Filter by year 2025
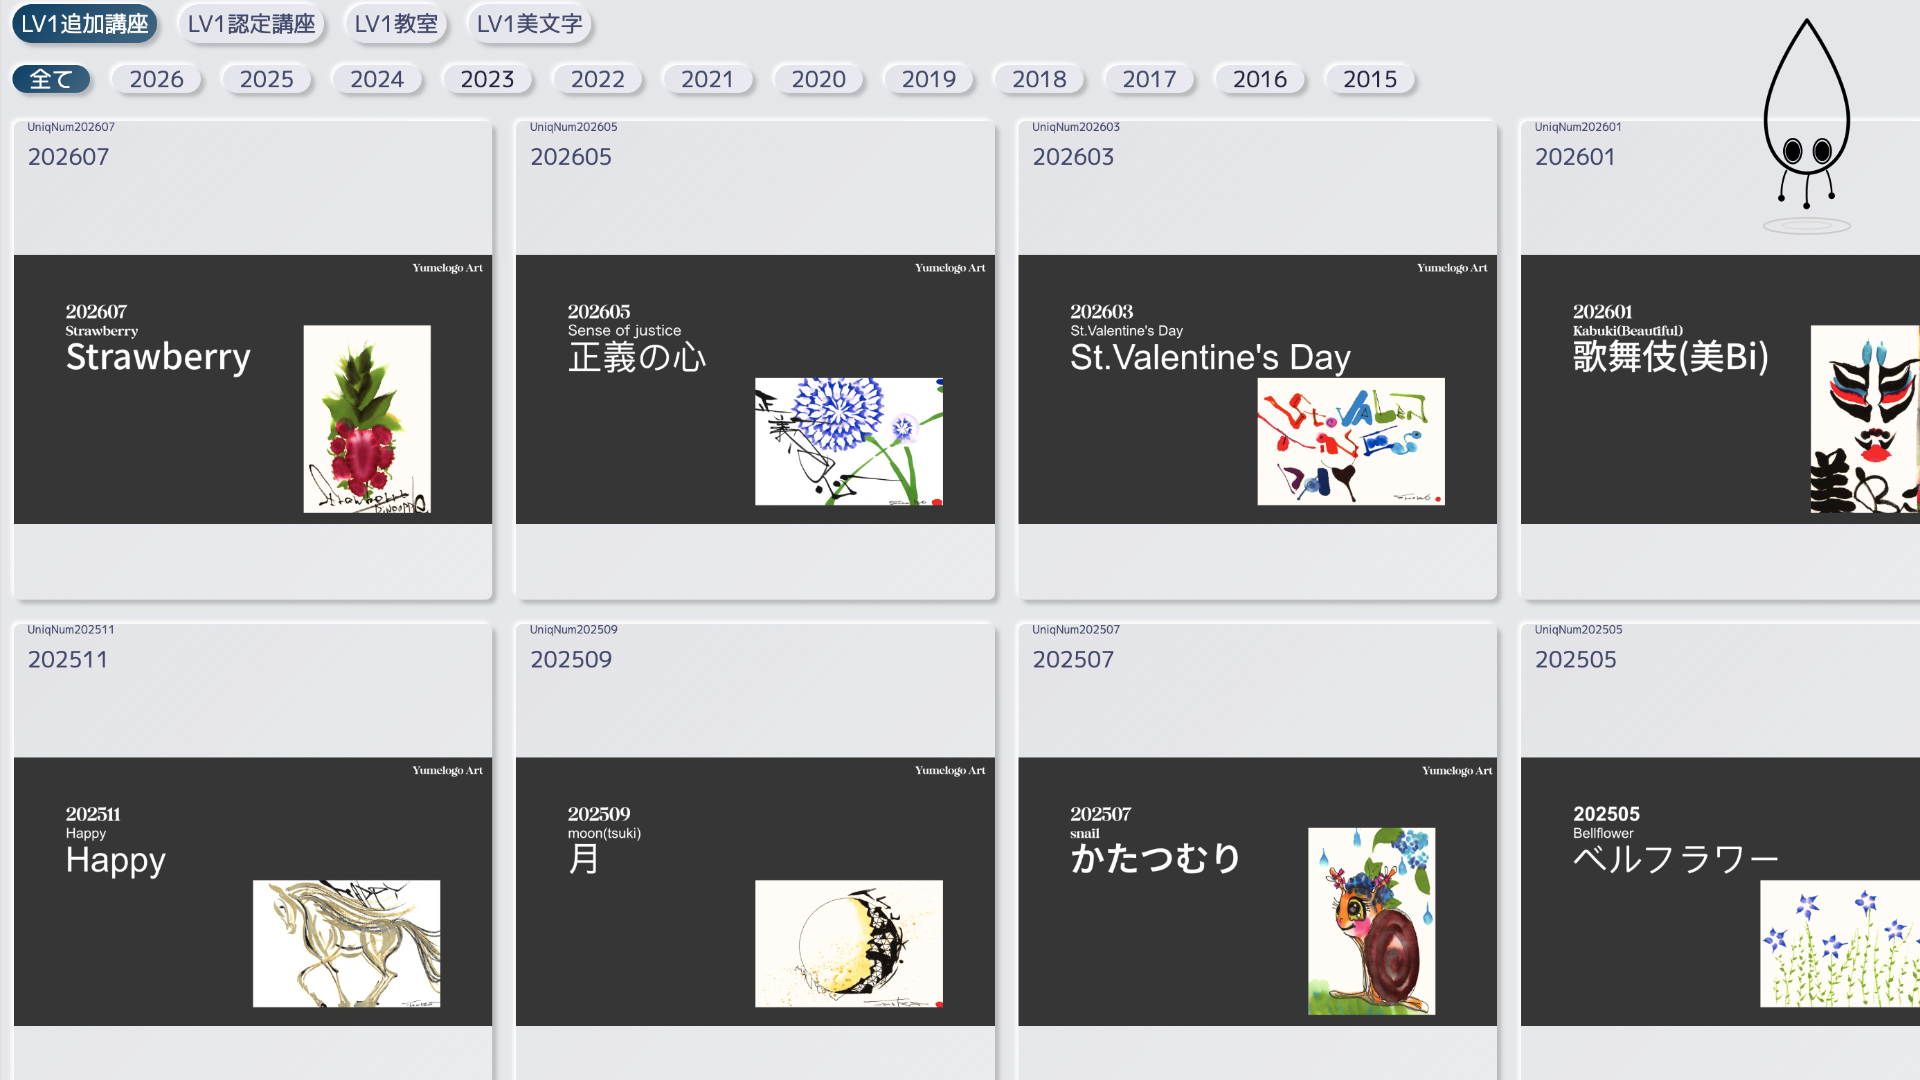 tap(266, 79)
